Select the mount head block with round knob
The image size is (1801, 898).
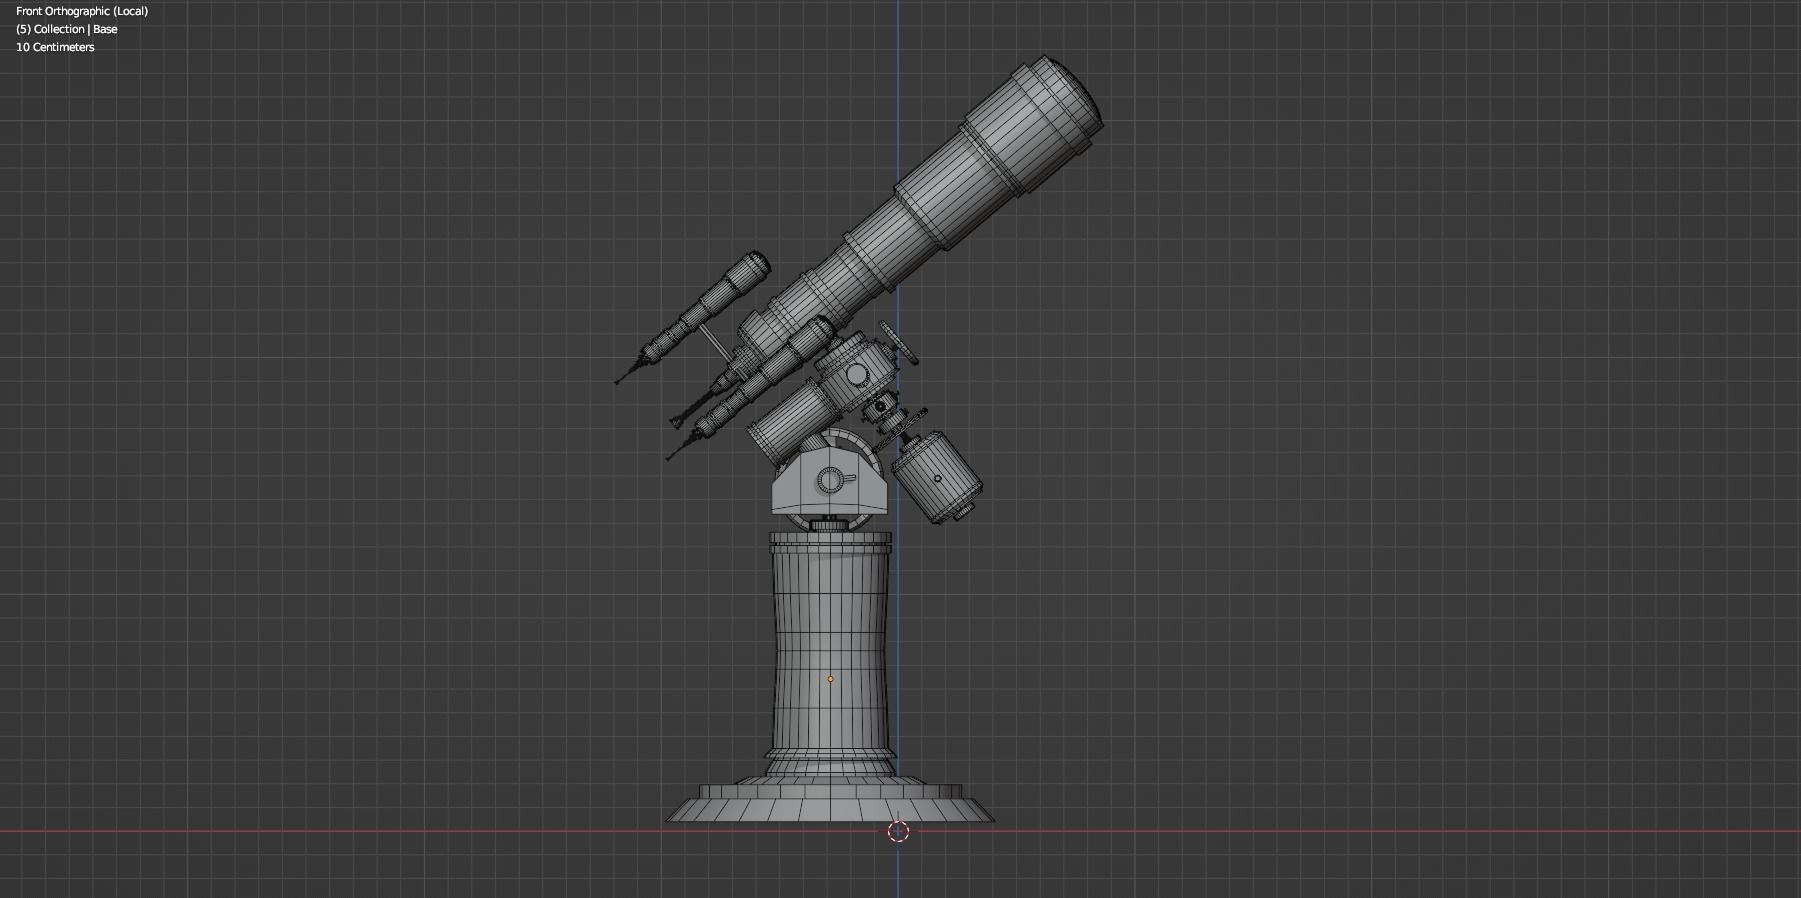point(829,482)
